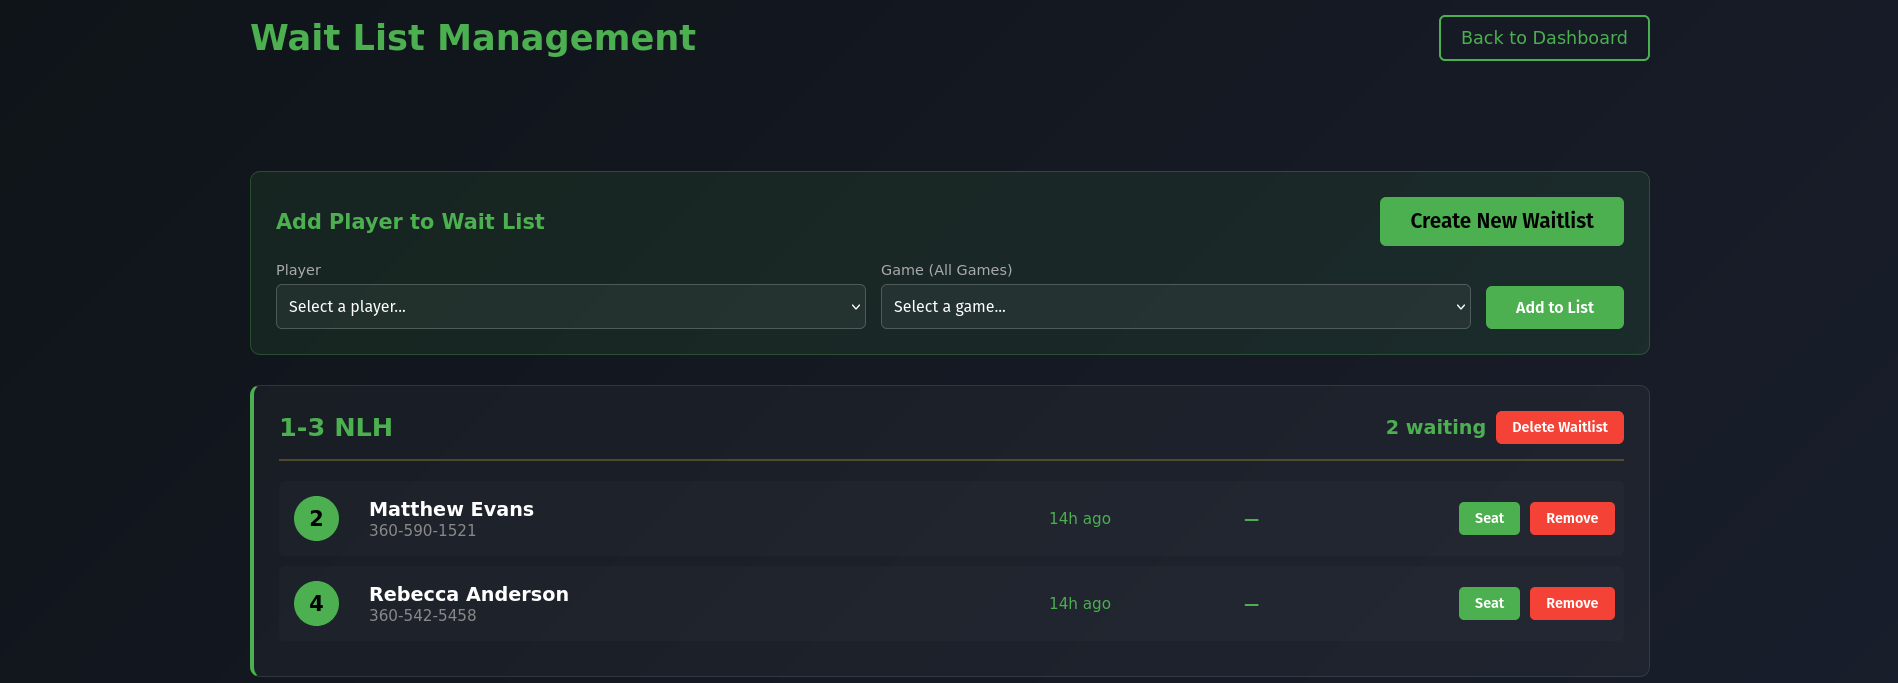Click Matthew Evans's phone number 360-590-1521
This screenshot has height=683, width=1898.
click(422, 530)
